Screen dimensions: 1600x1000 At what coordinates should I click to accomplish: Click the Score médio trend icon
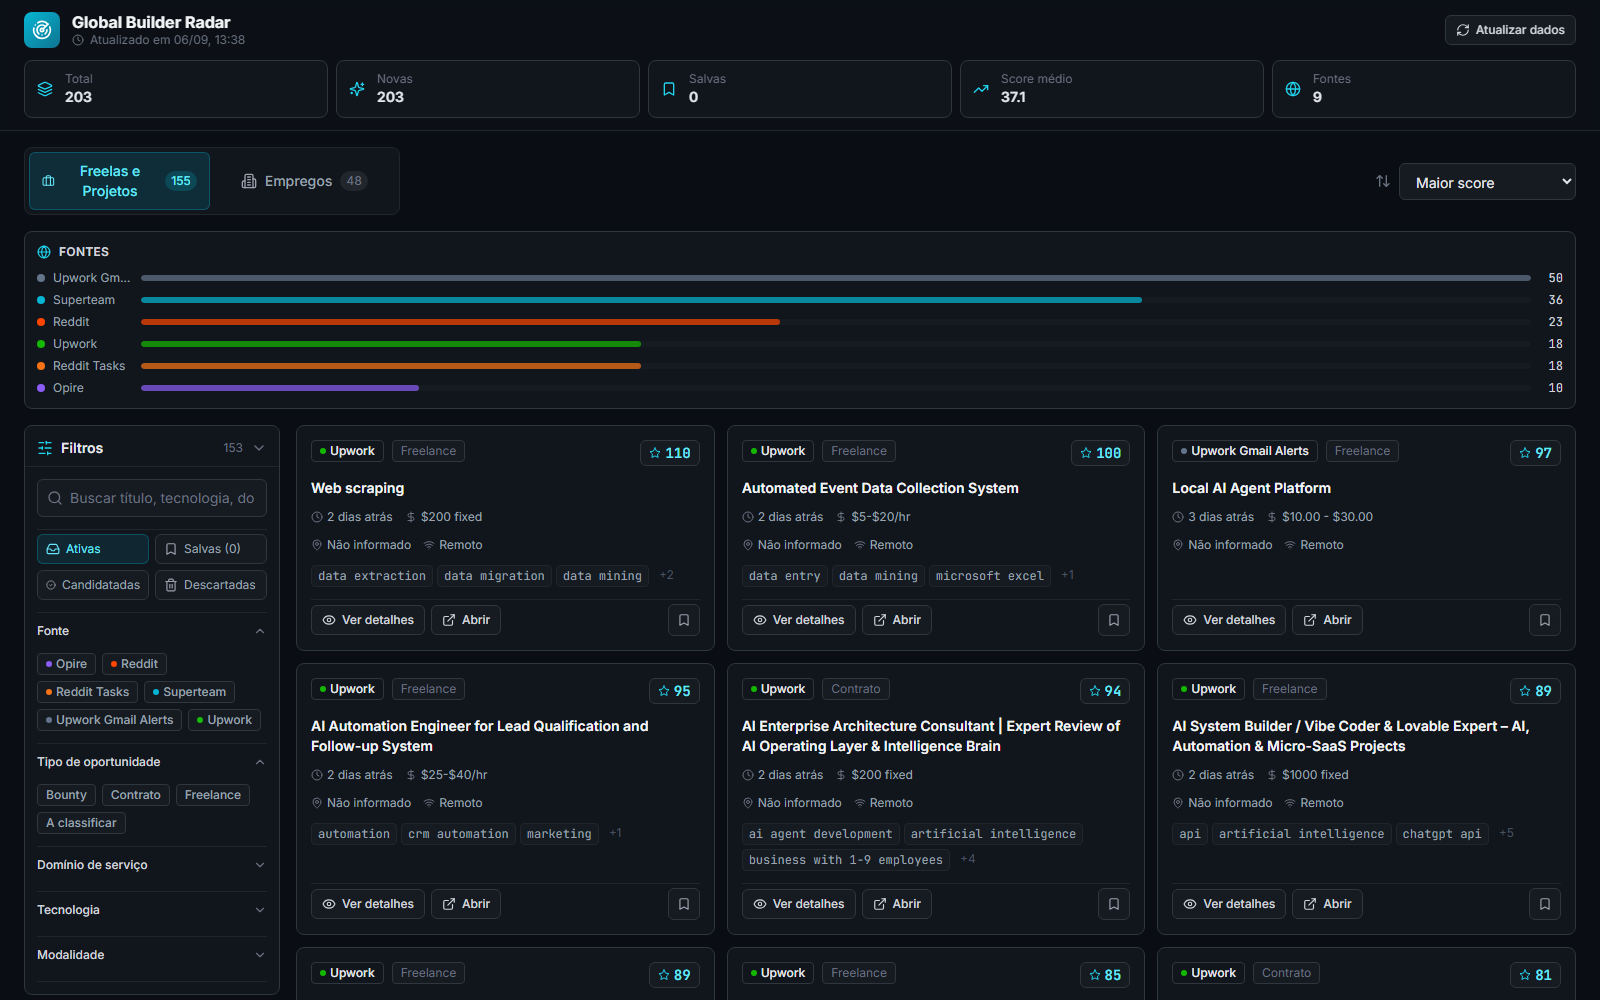pos(981,89)
